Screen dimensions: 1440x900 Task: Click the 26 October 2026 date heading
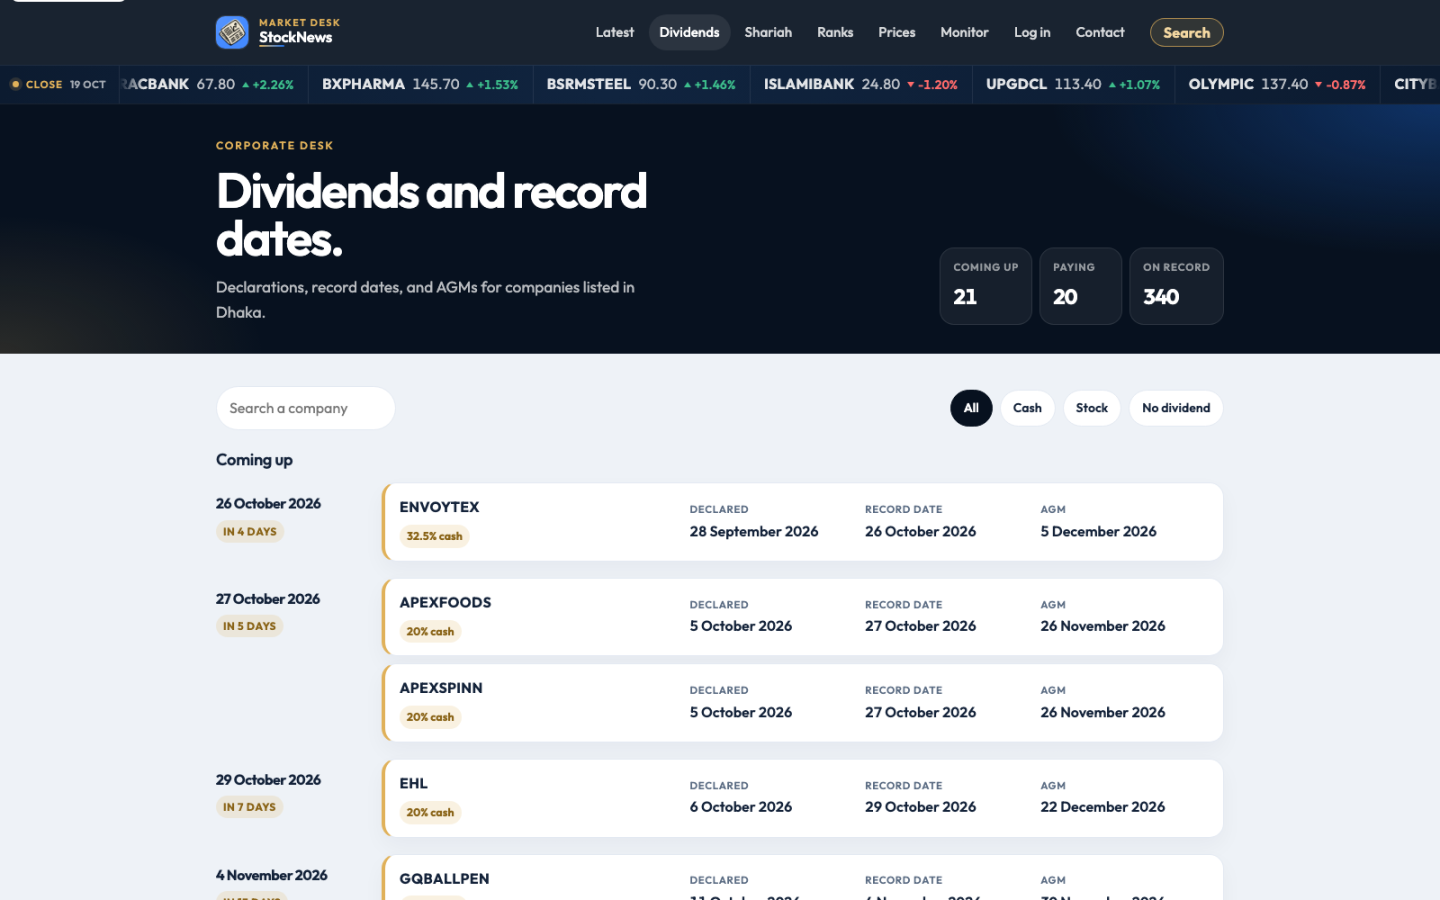point(268,504)
